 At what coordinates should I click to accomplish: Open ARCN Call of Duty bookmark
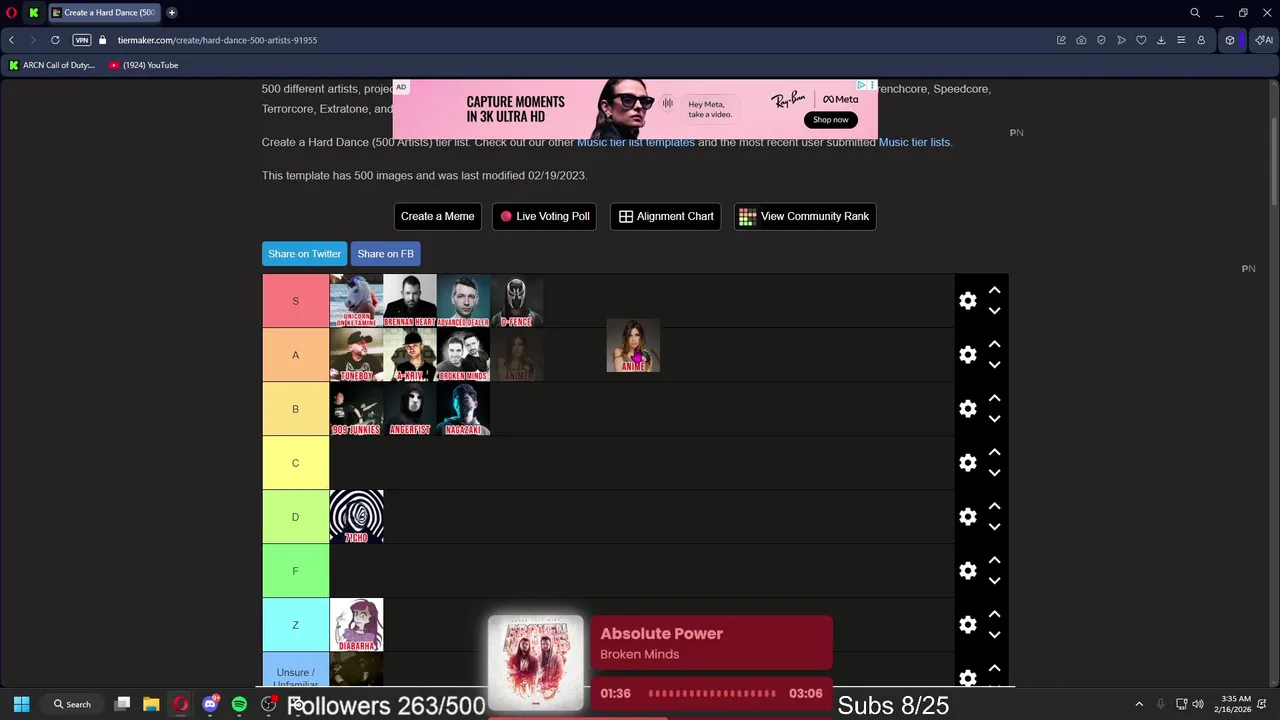52,65
